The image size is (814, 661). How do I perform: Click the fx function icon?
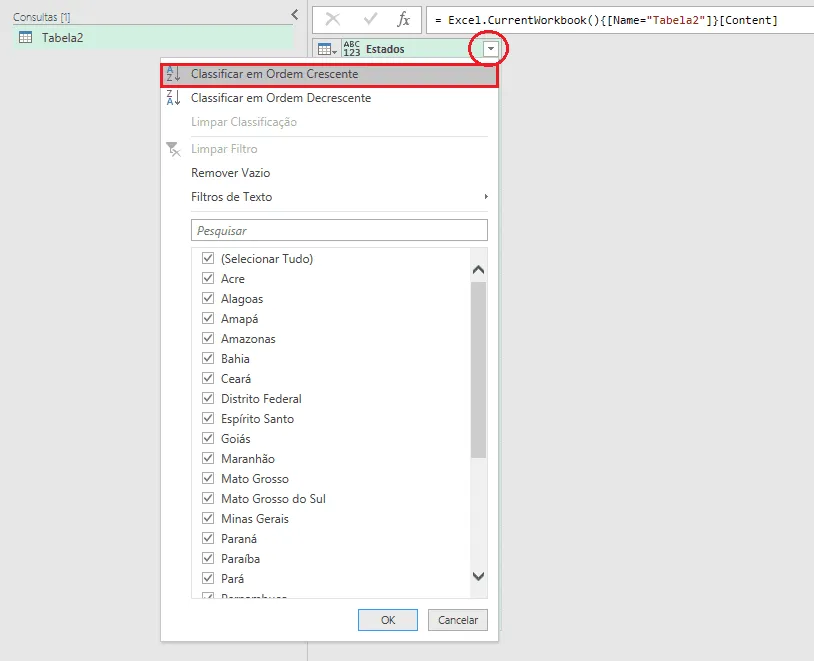[x=403, y=20]
